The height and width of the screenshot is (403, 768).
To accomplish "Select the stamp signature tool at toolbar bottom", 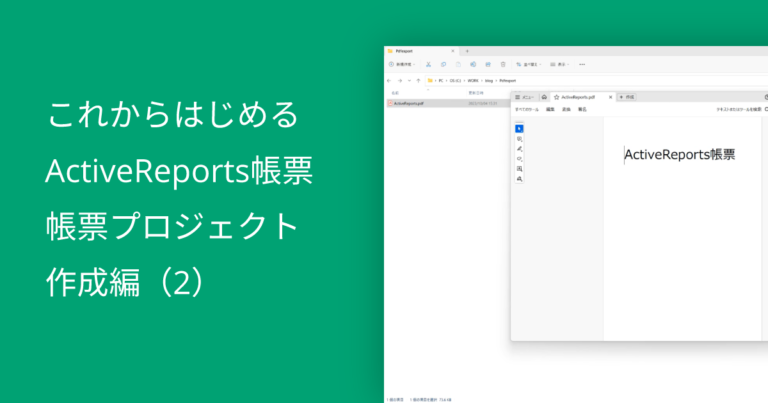I will point(519,179).
